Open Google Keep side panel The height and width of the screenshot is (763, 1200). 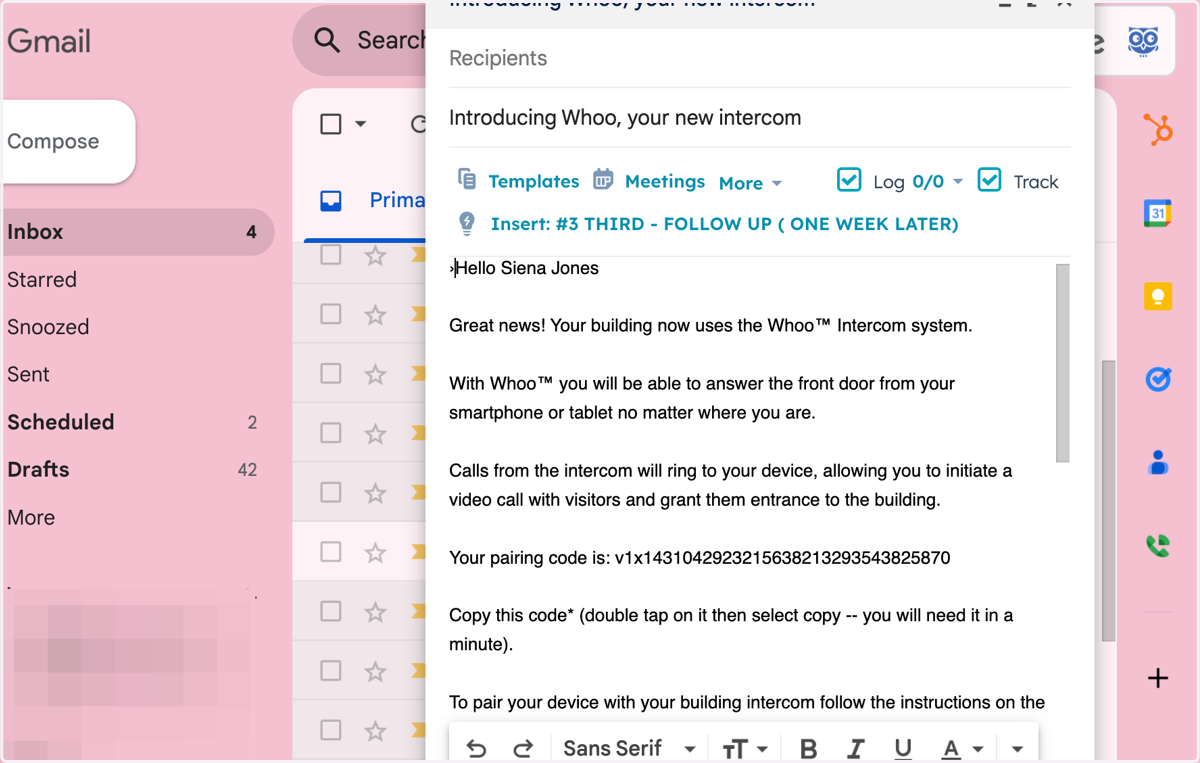pos(1158,296)
